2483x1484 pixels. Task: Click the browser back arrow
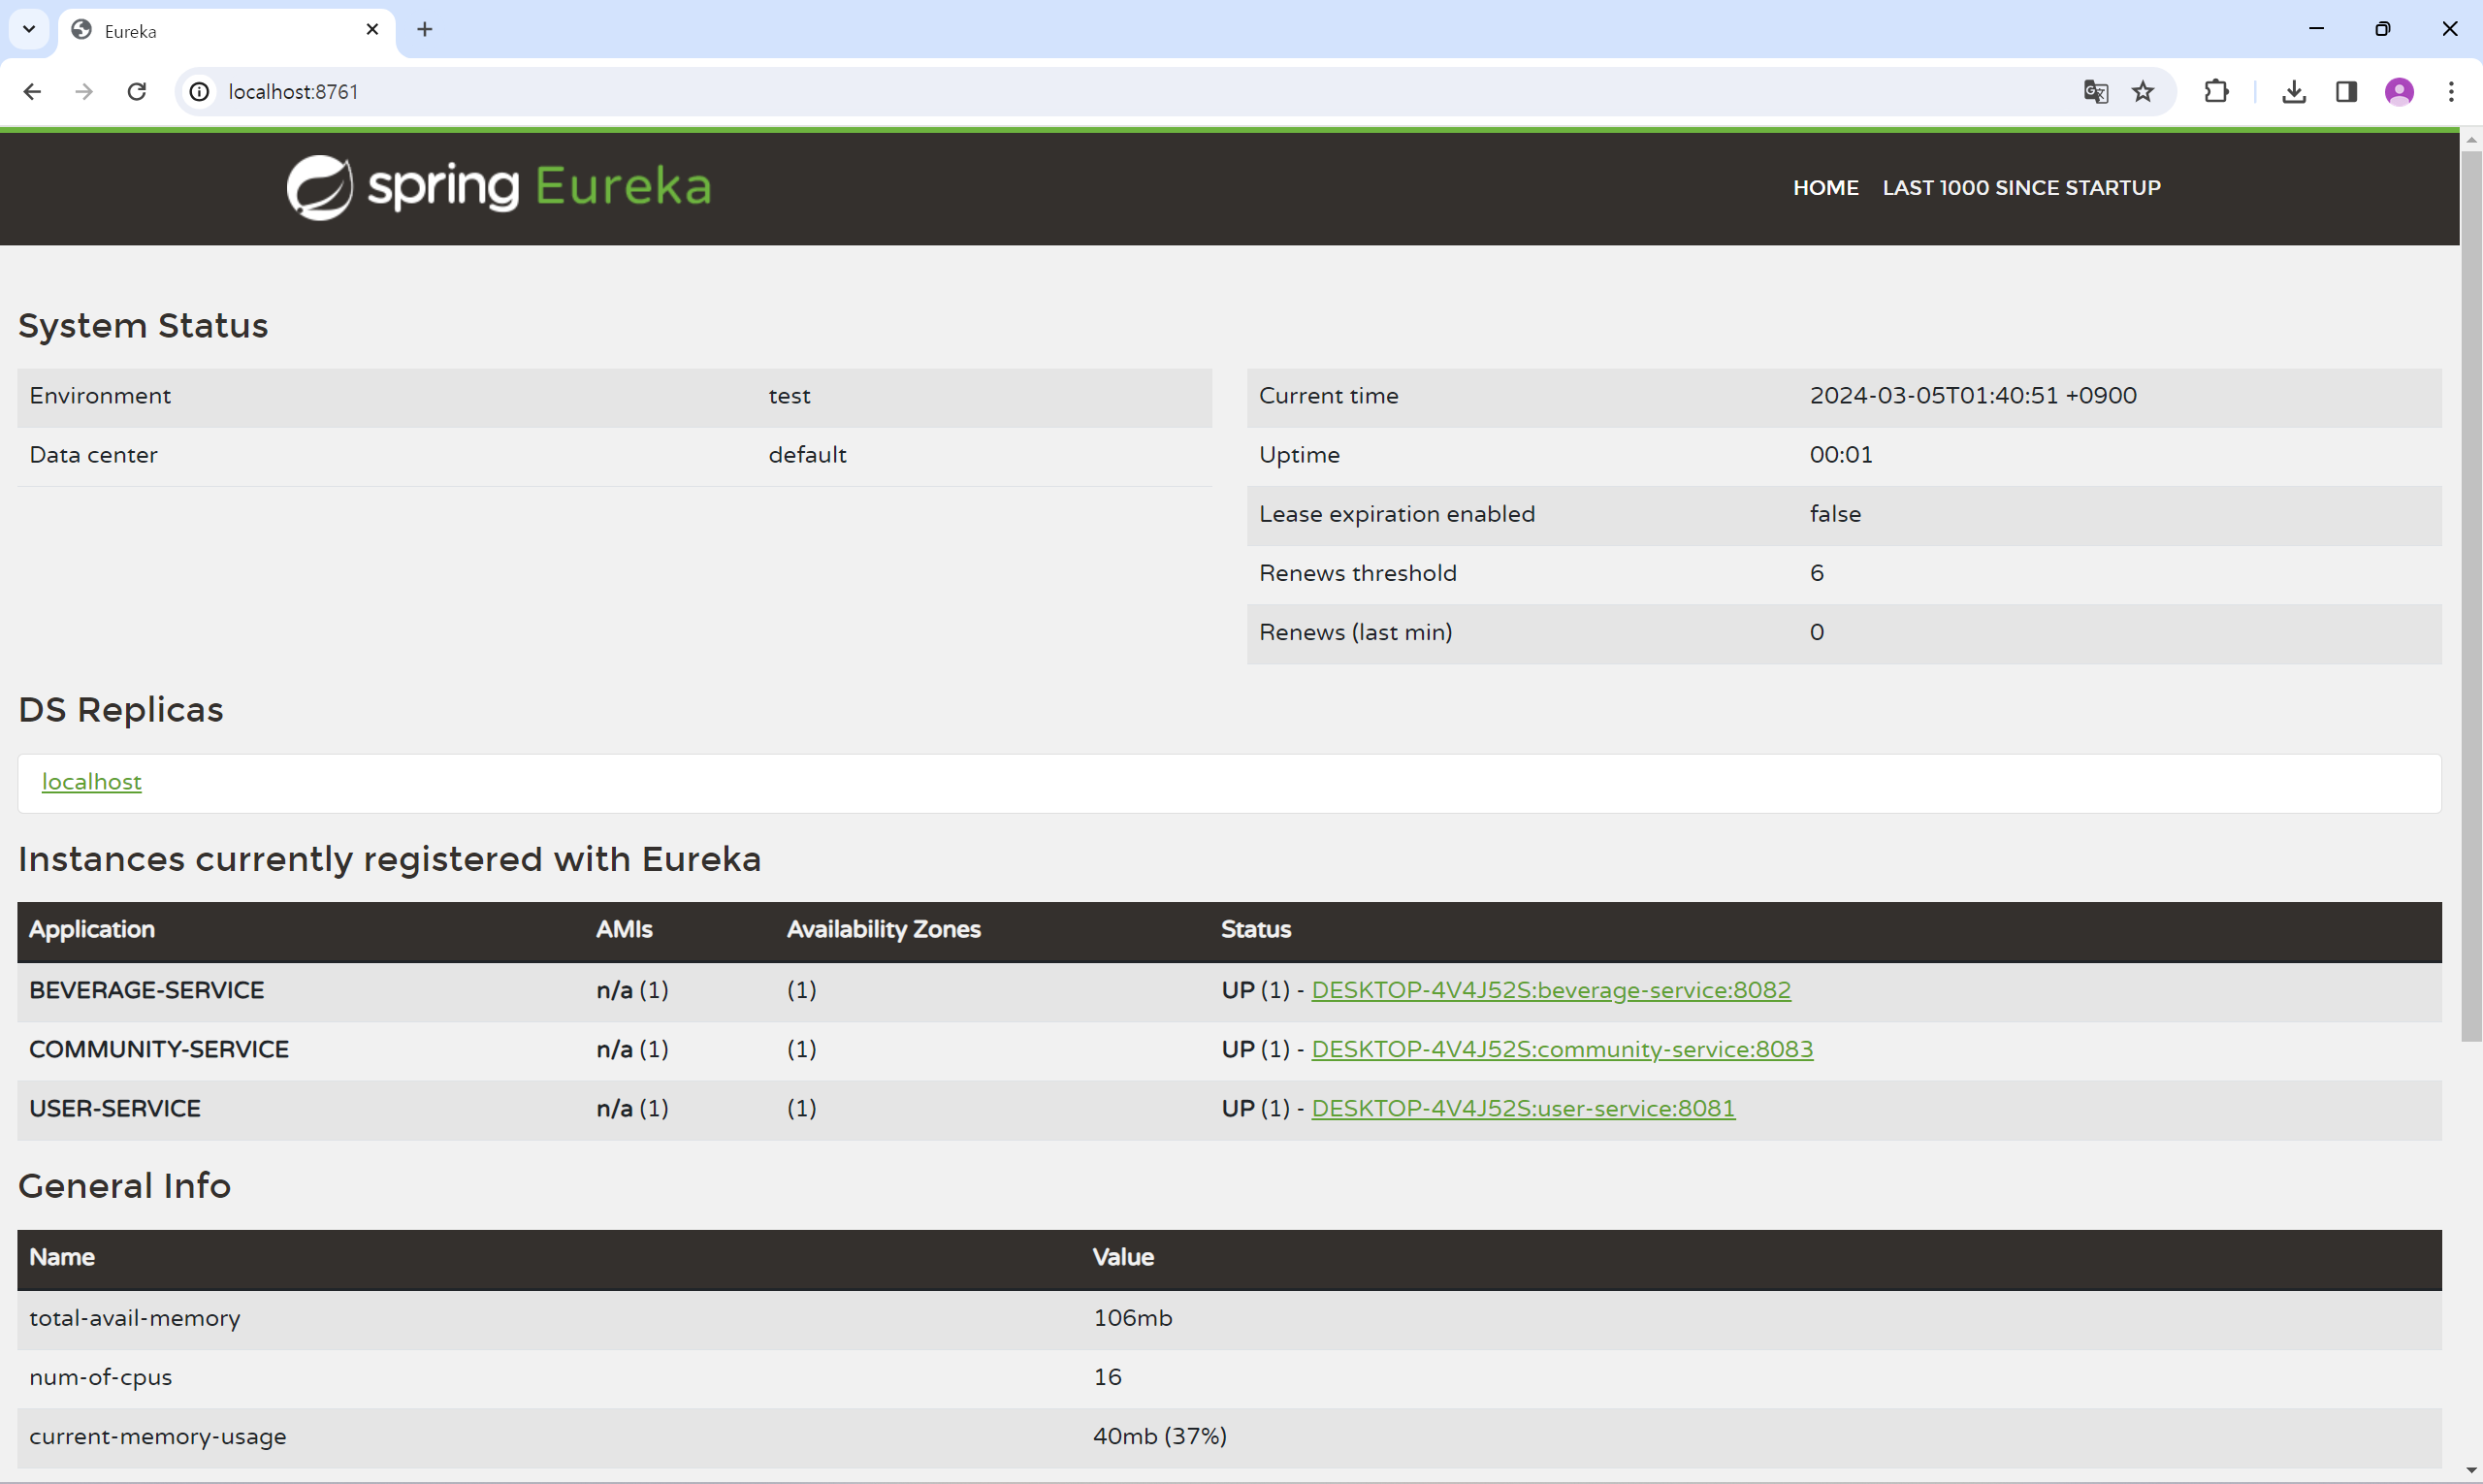(32, 92)
